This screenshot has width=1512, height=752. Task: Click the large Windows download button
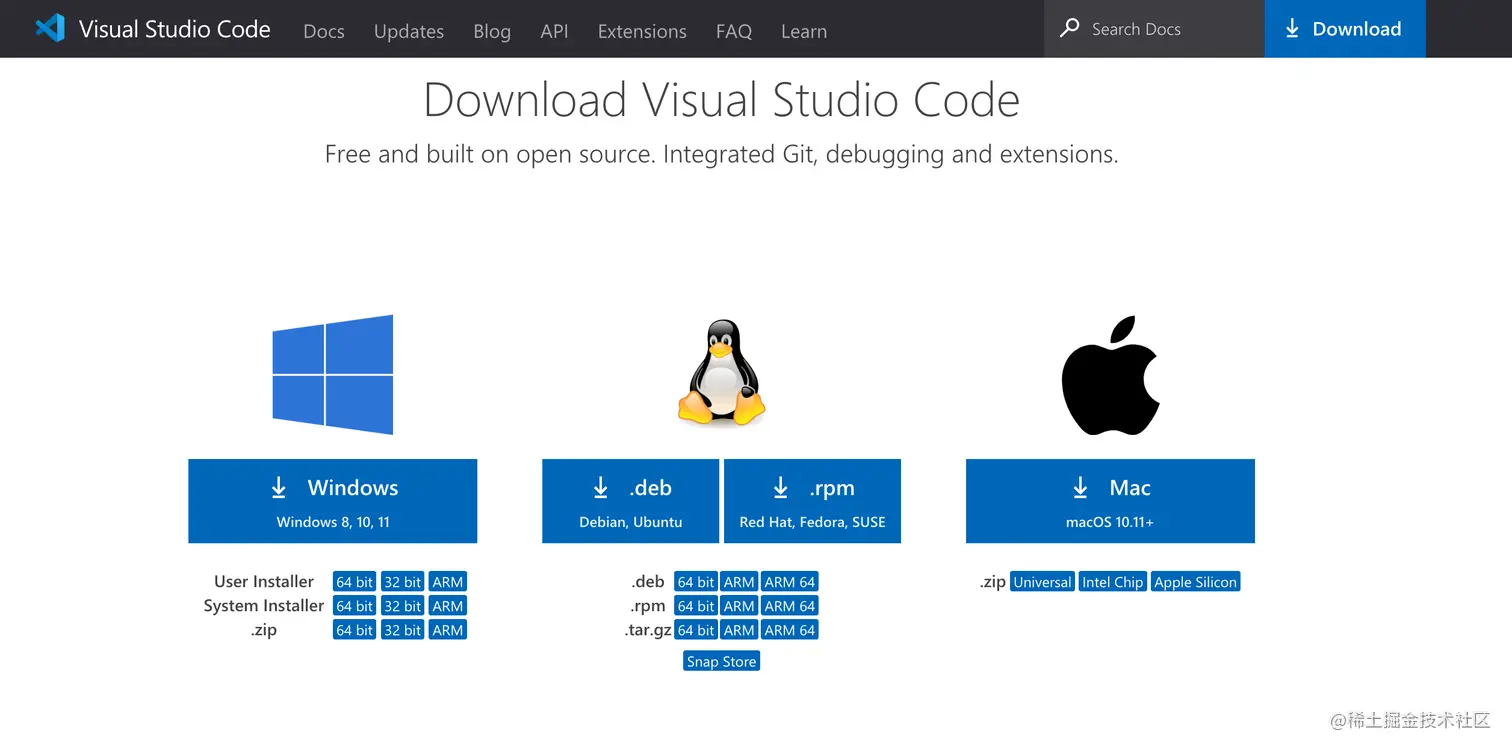[333, 501]
